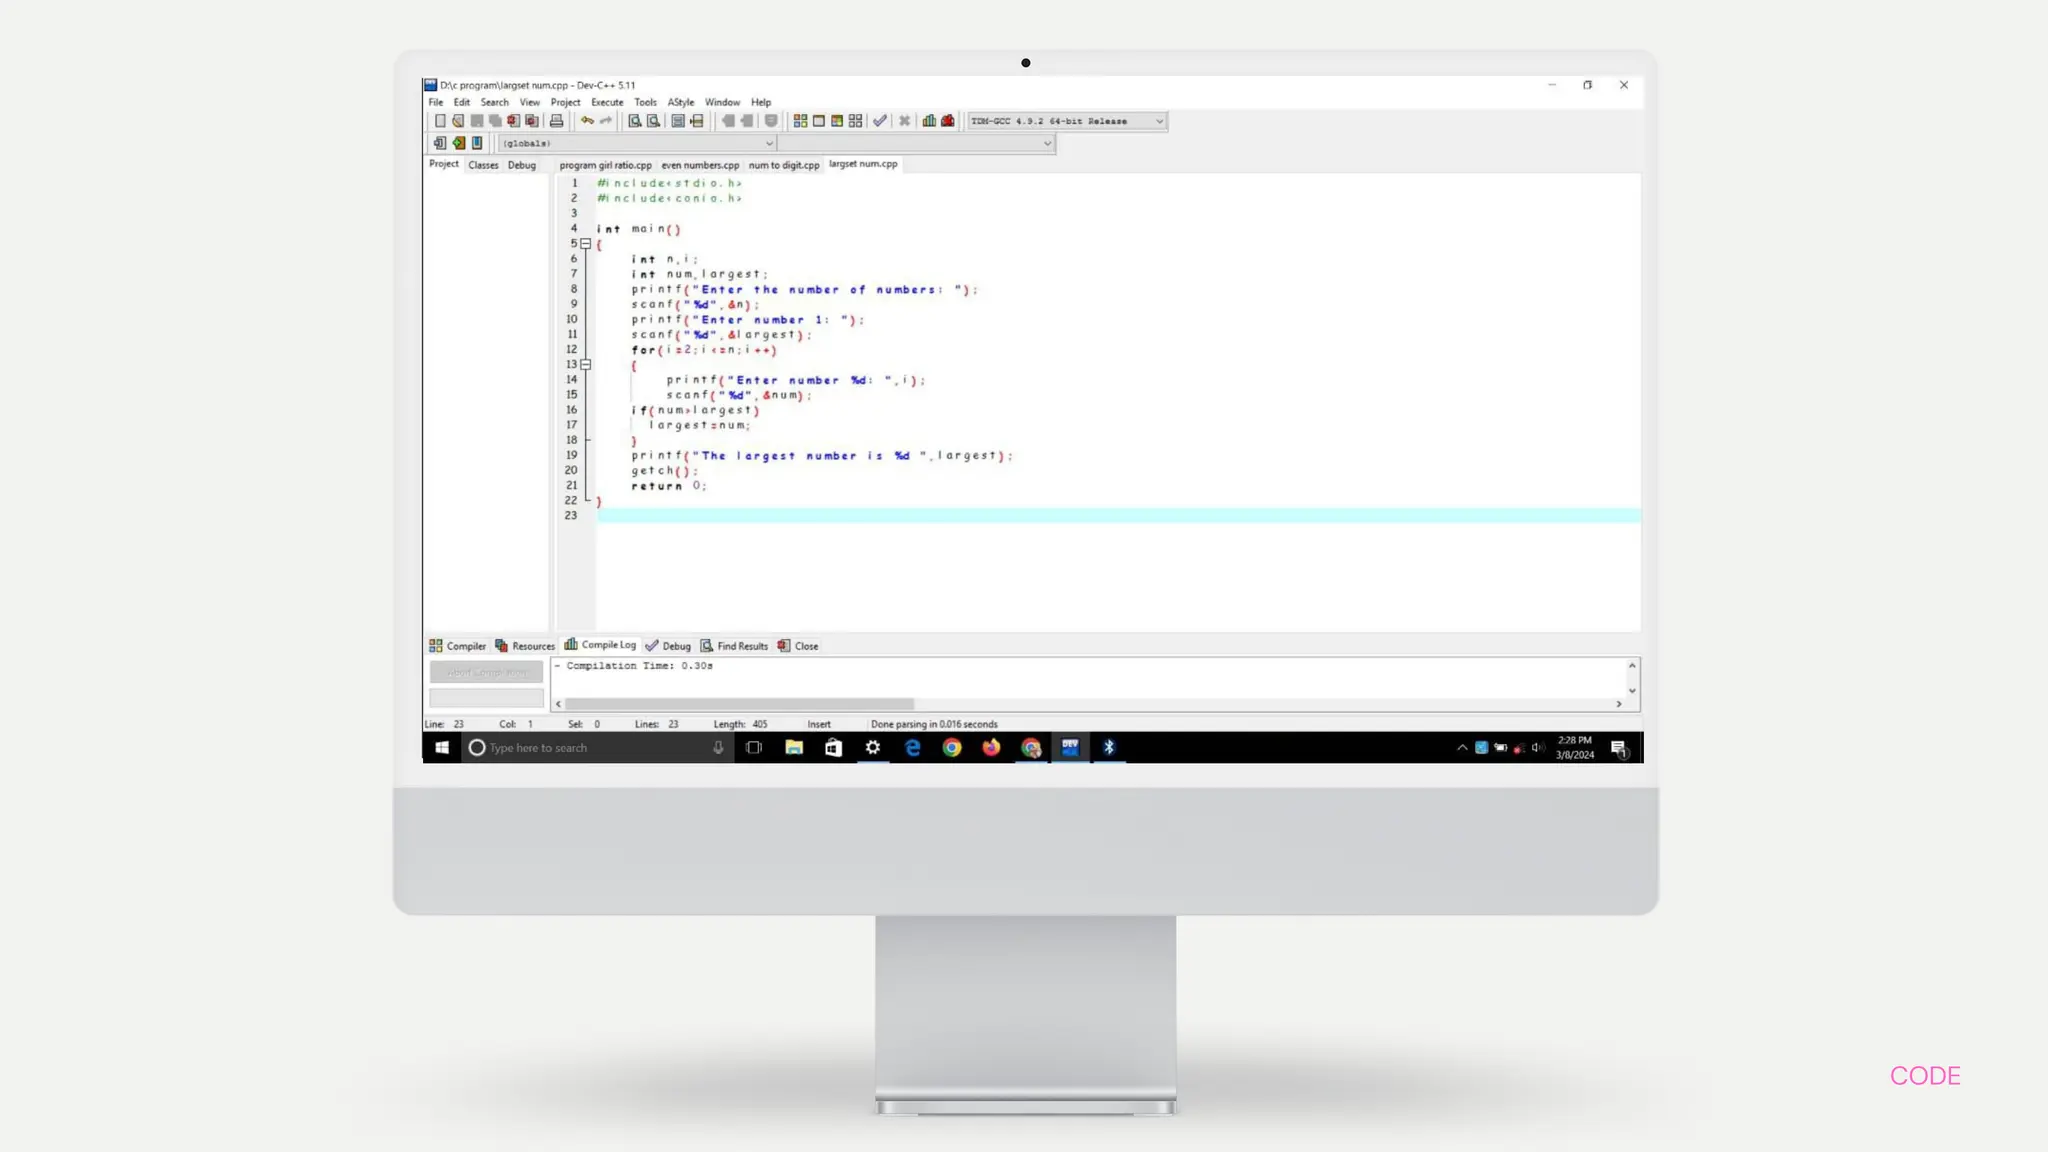The height and width of the screenshot is (1152, 2048).
Task: Open the Execute menu
Action: [x=606, y=102]
